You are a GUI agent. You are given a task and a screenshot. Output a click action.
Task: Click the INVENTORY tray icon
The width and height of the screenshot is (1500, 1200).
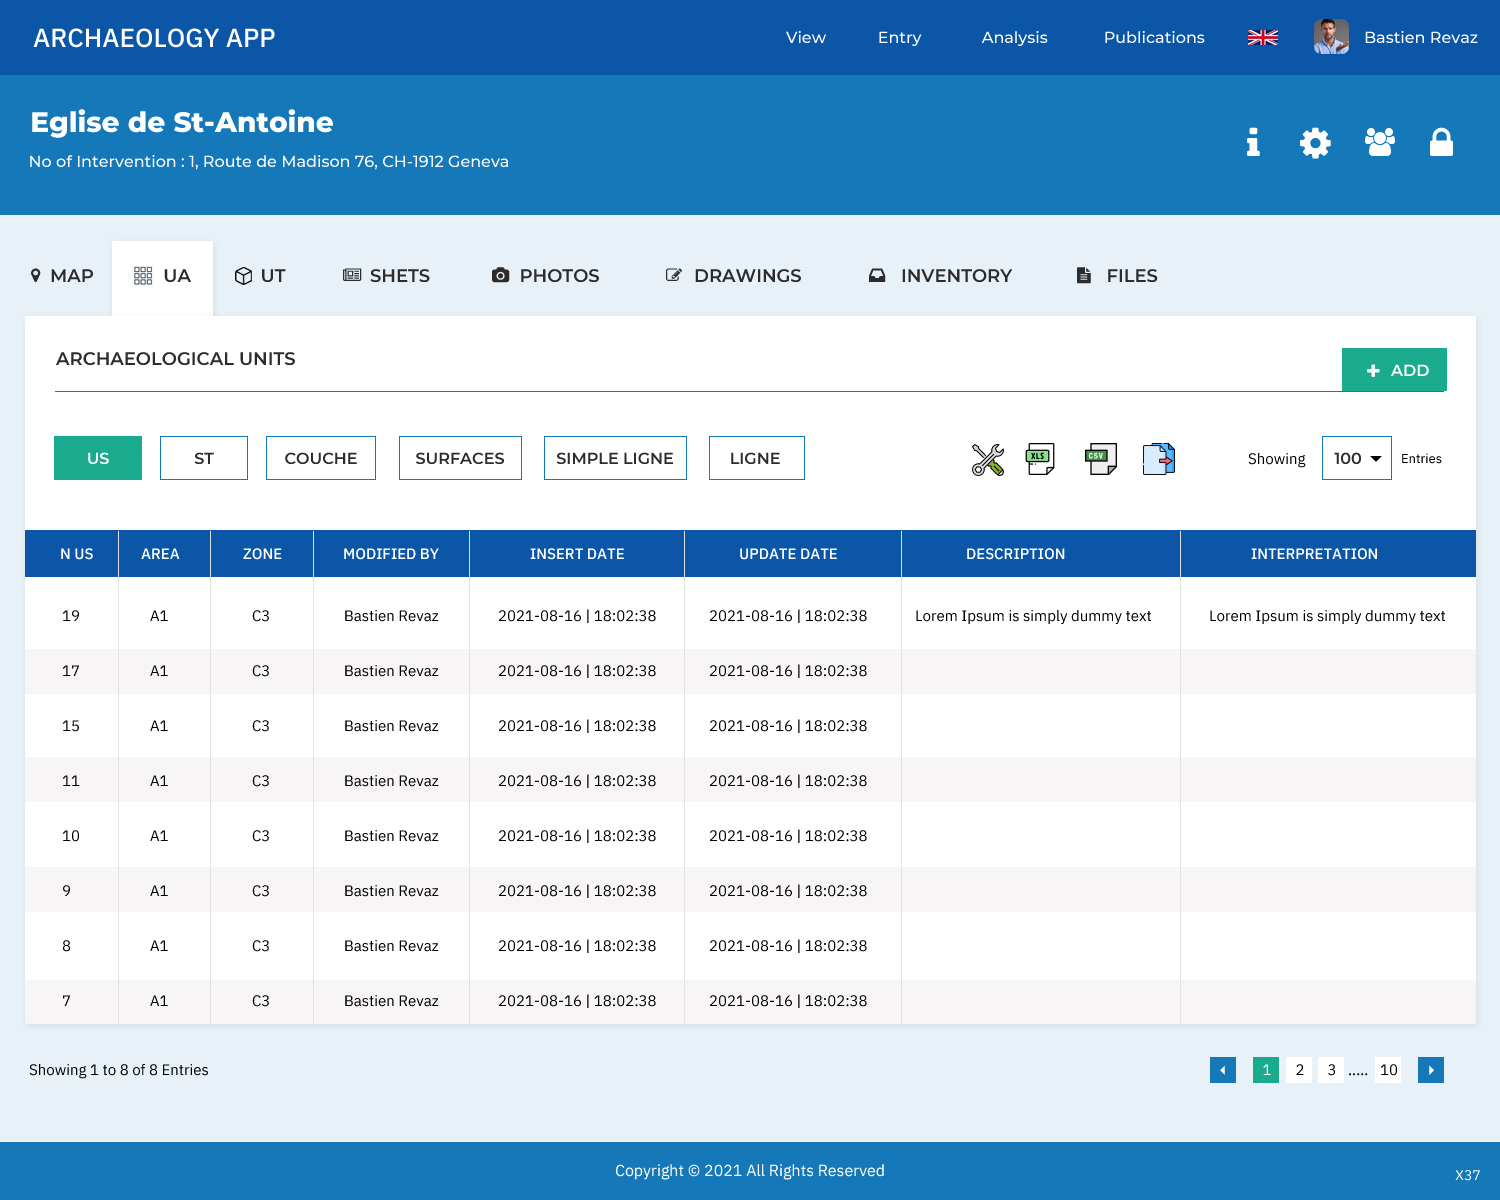tap(877, 275)
